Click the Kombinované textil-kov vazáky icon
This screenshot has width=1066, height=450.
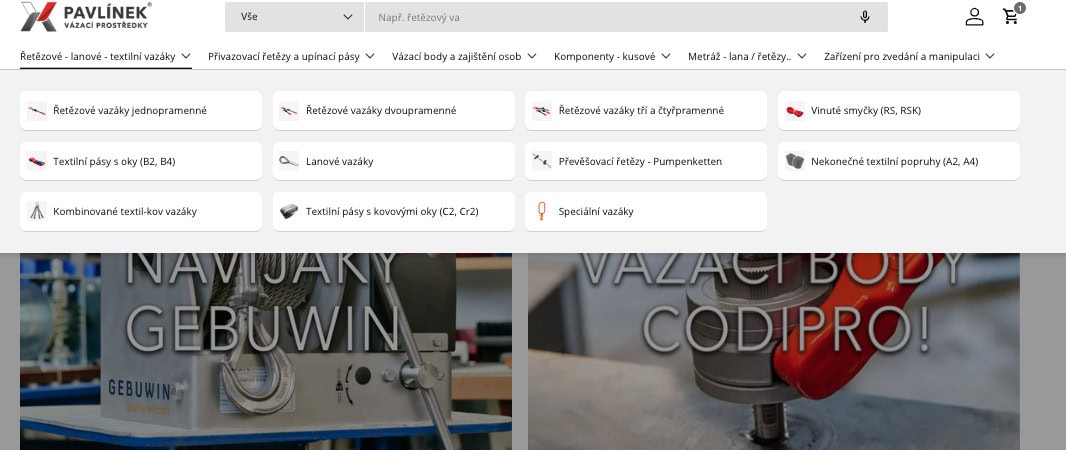37,211
